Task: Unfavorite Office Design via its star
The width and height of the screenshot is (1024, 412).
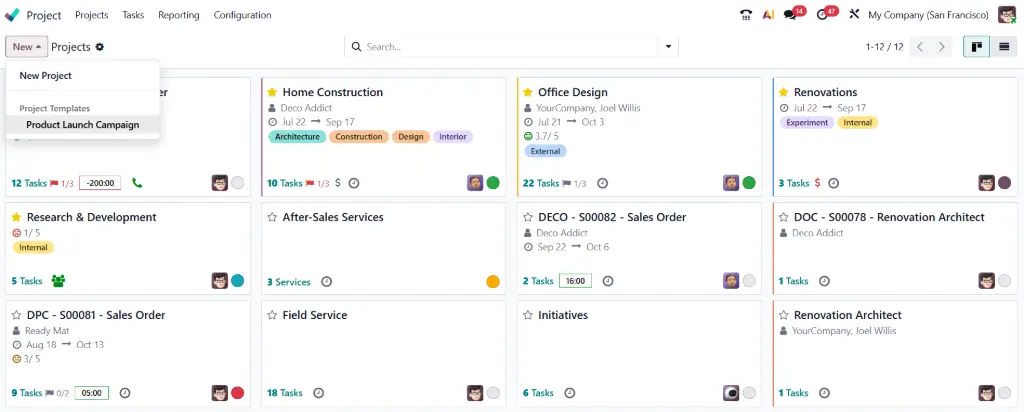Action: coord(528,92)
